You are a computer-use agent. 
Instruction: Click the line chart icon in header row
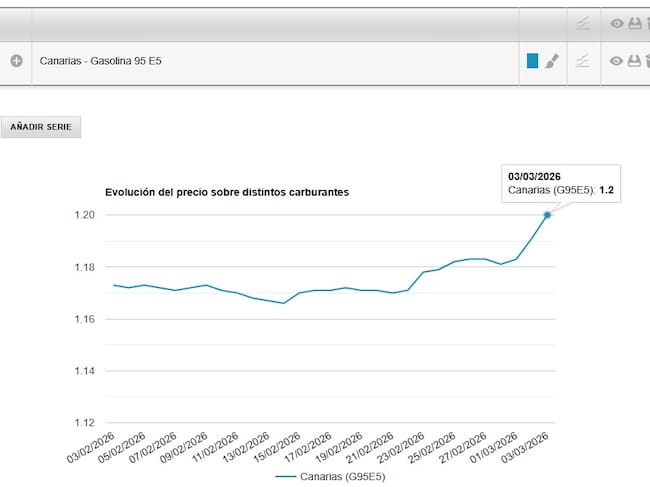(583, 23)
